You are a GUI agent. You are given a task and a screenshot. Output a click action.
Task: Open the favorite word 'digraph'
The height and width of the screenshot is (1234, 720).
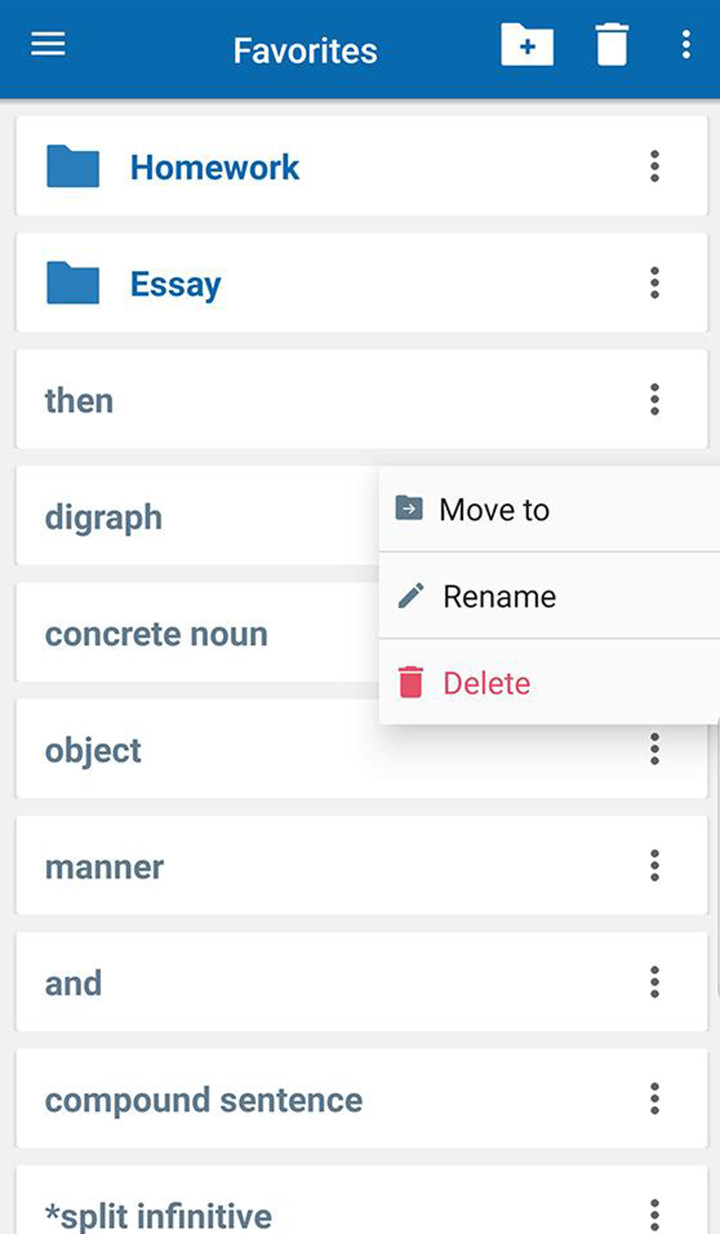pos(104,518)
